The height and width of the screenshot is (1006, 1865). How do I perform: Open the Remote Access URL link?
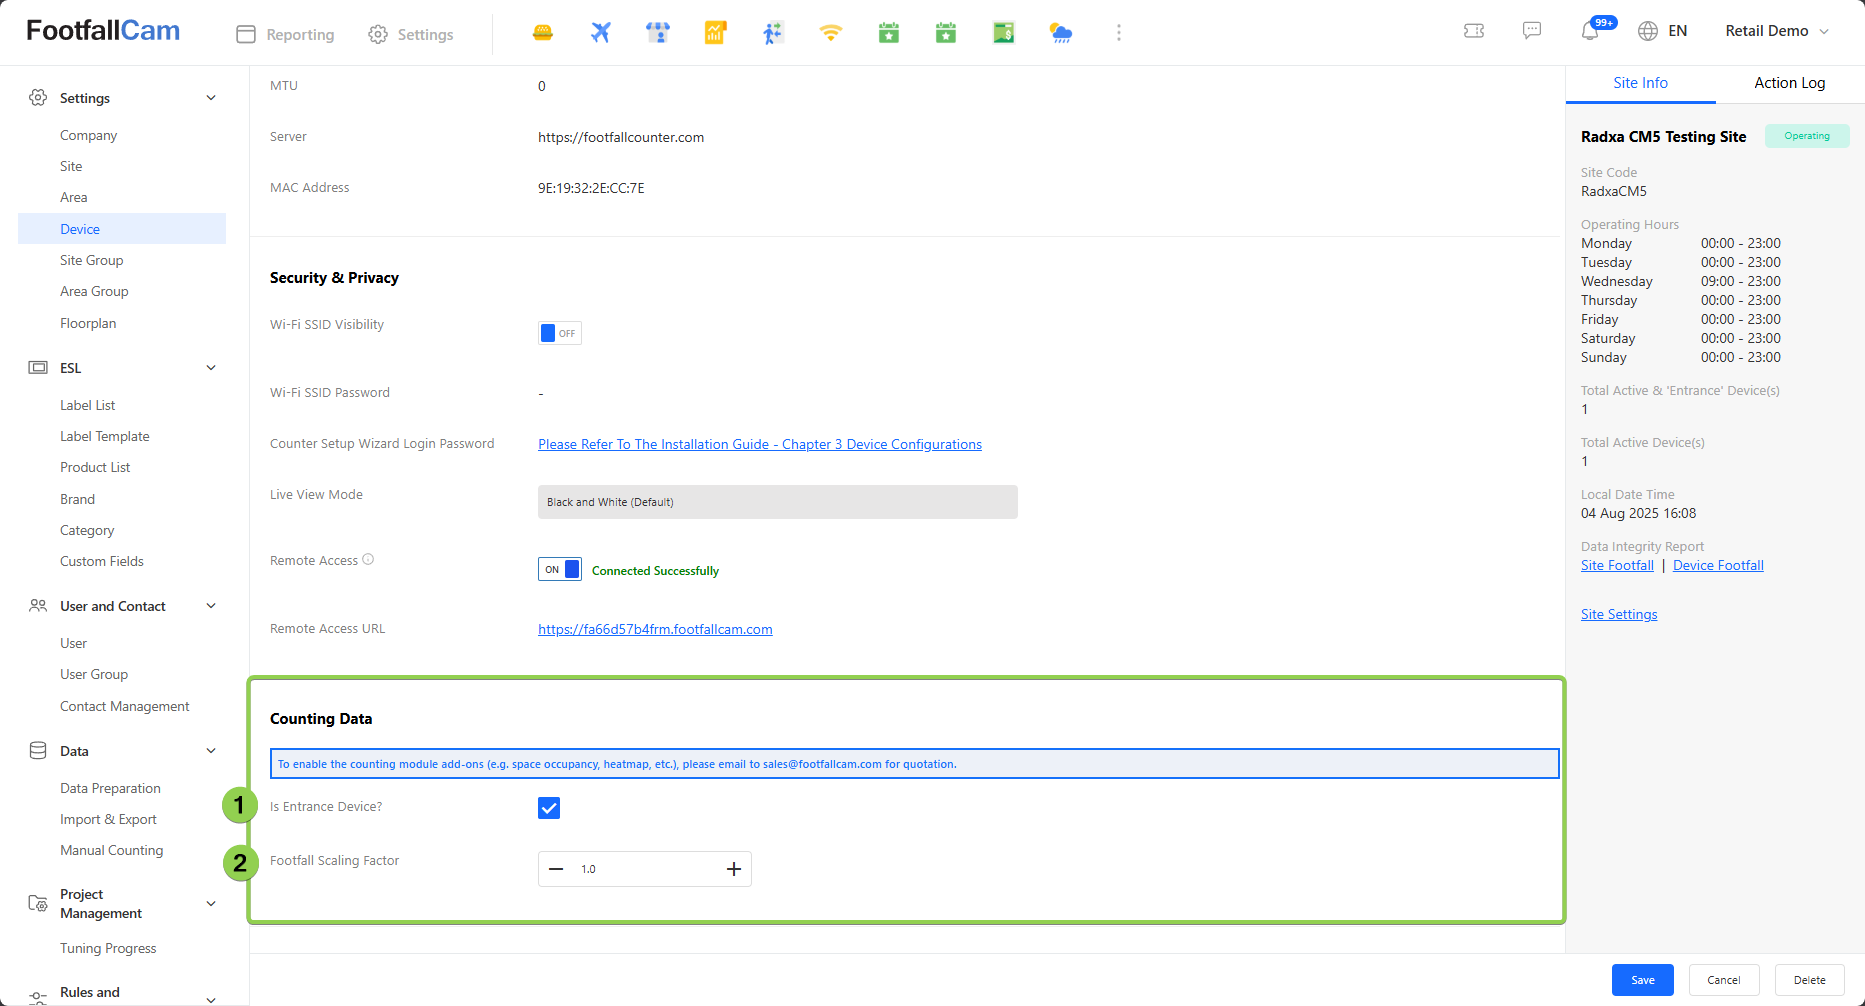coord(655,629)
